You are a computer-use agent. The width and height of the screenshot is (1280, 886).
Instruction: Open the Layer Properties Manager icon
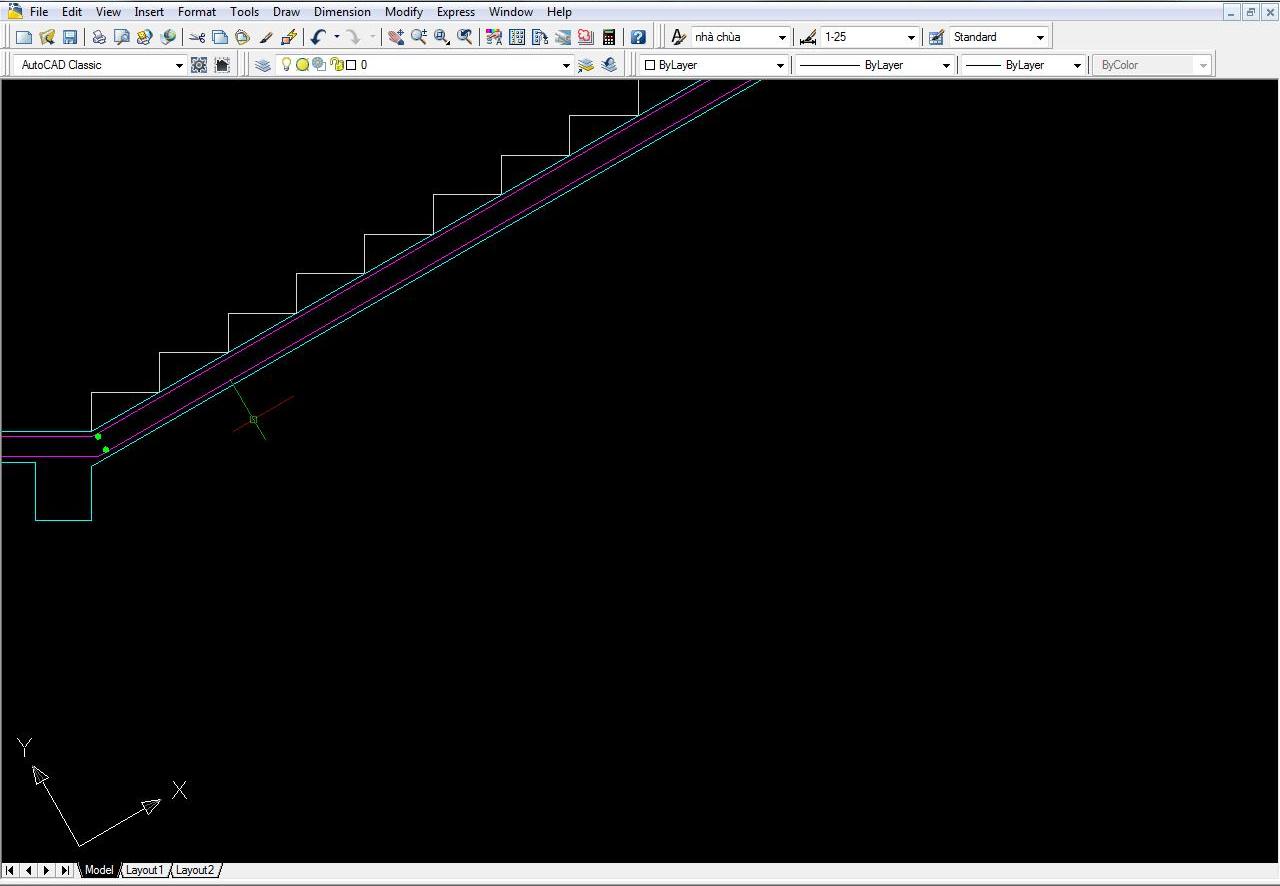pos(263,65)
